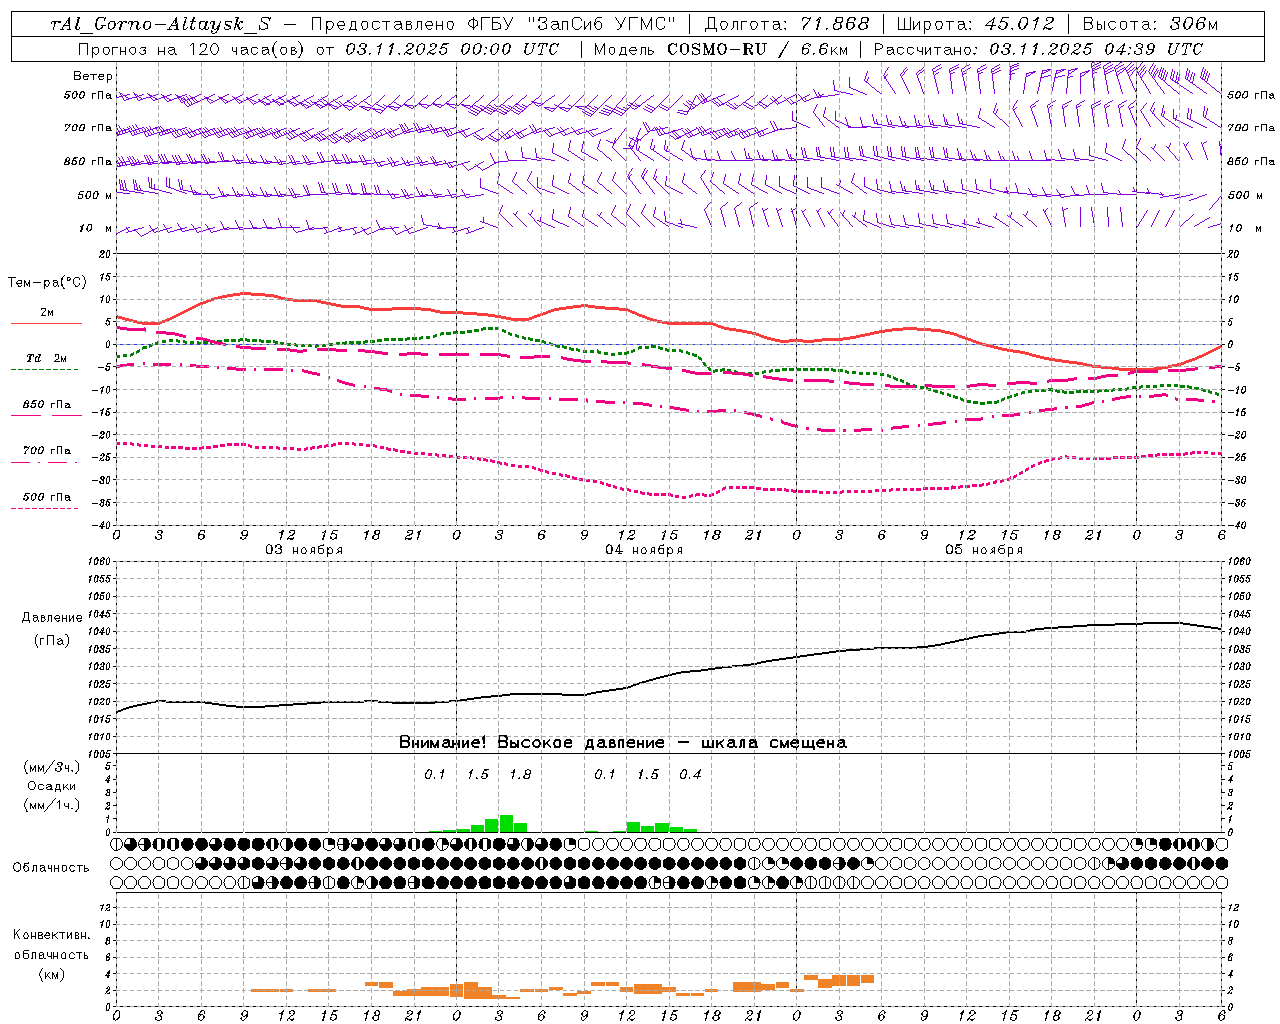Click the Прогноз на 120 часа(ов) text
Image resolution: width=1280 pixels, height=1024 pixels.
point(192,49)
